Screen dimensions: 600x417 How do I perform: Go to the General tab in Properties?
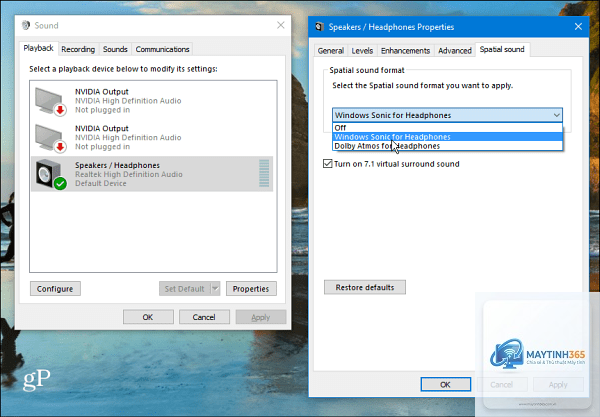(x=331, y=50)
